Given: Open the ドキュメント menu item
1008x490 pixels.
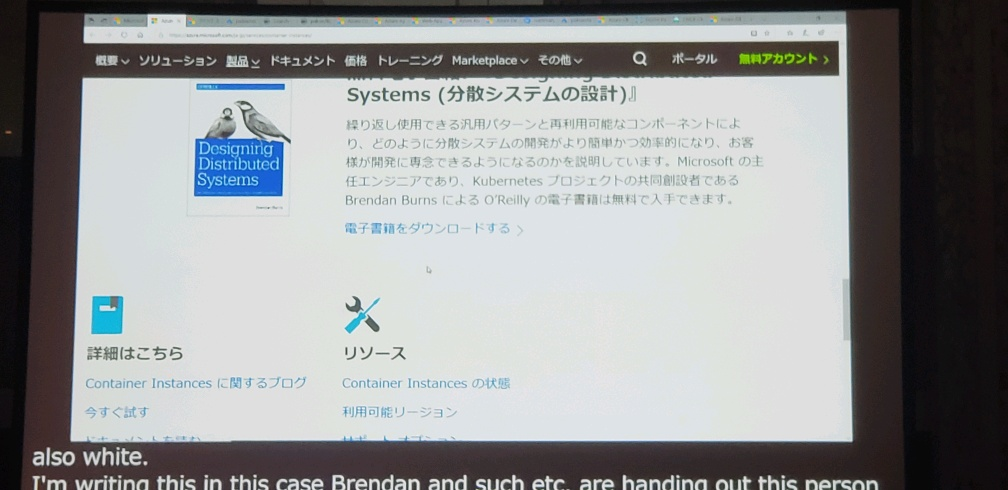Looking at the screenshot, I should click(302, 61).
